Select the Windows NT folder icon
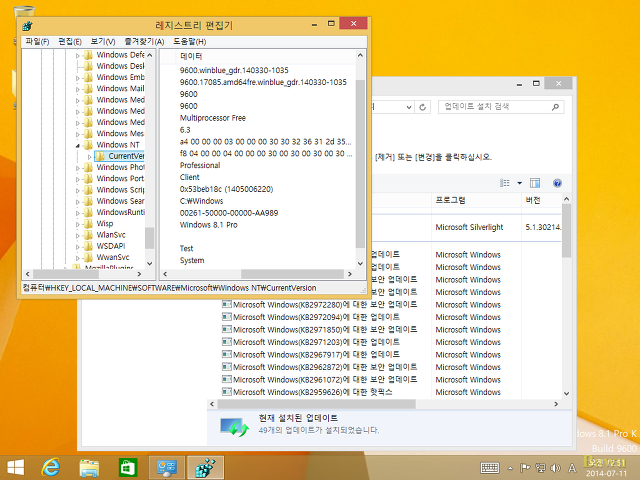 (88, 145)
